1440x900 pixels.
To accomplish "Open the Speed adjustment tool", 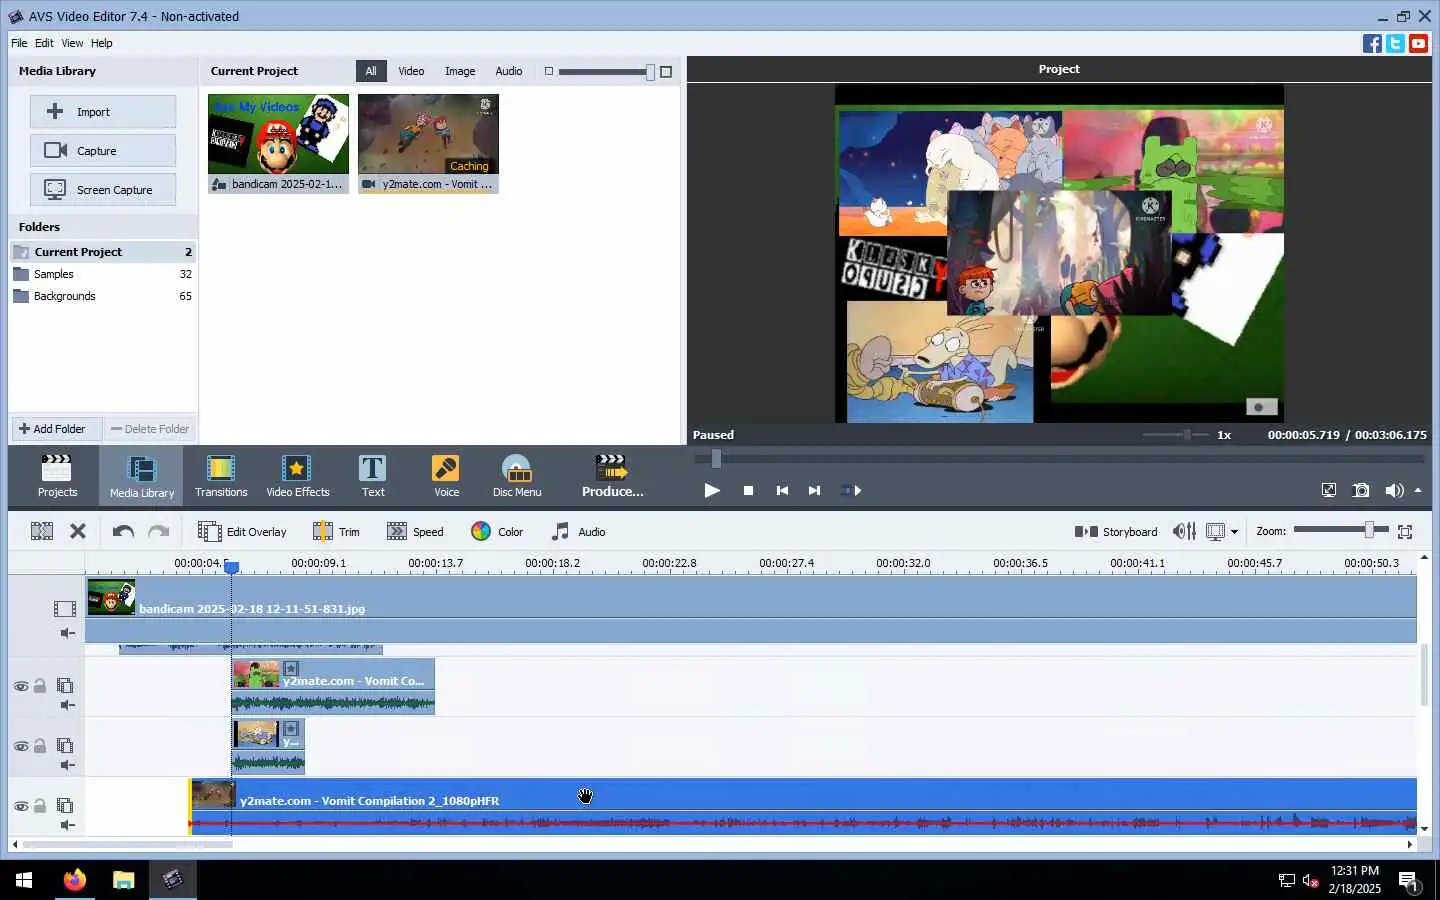I will coord(415,531).
